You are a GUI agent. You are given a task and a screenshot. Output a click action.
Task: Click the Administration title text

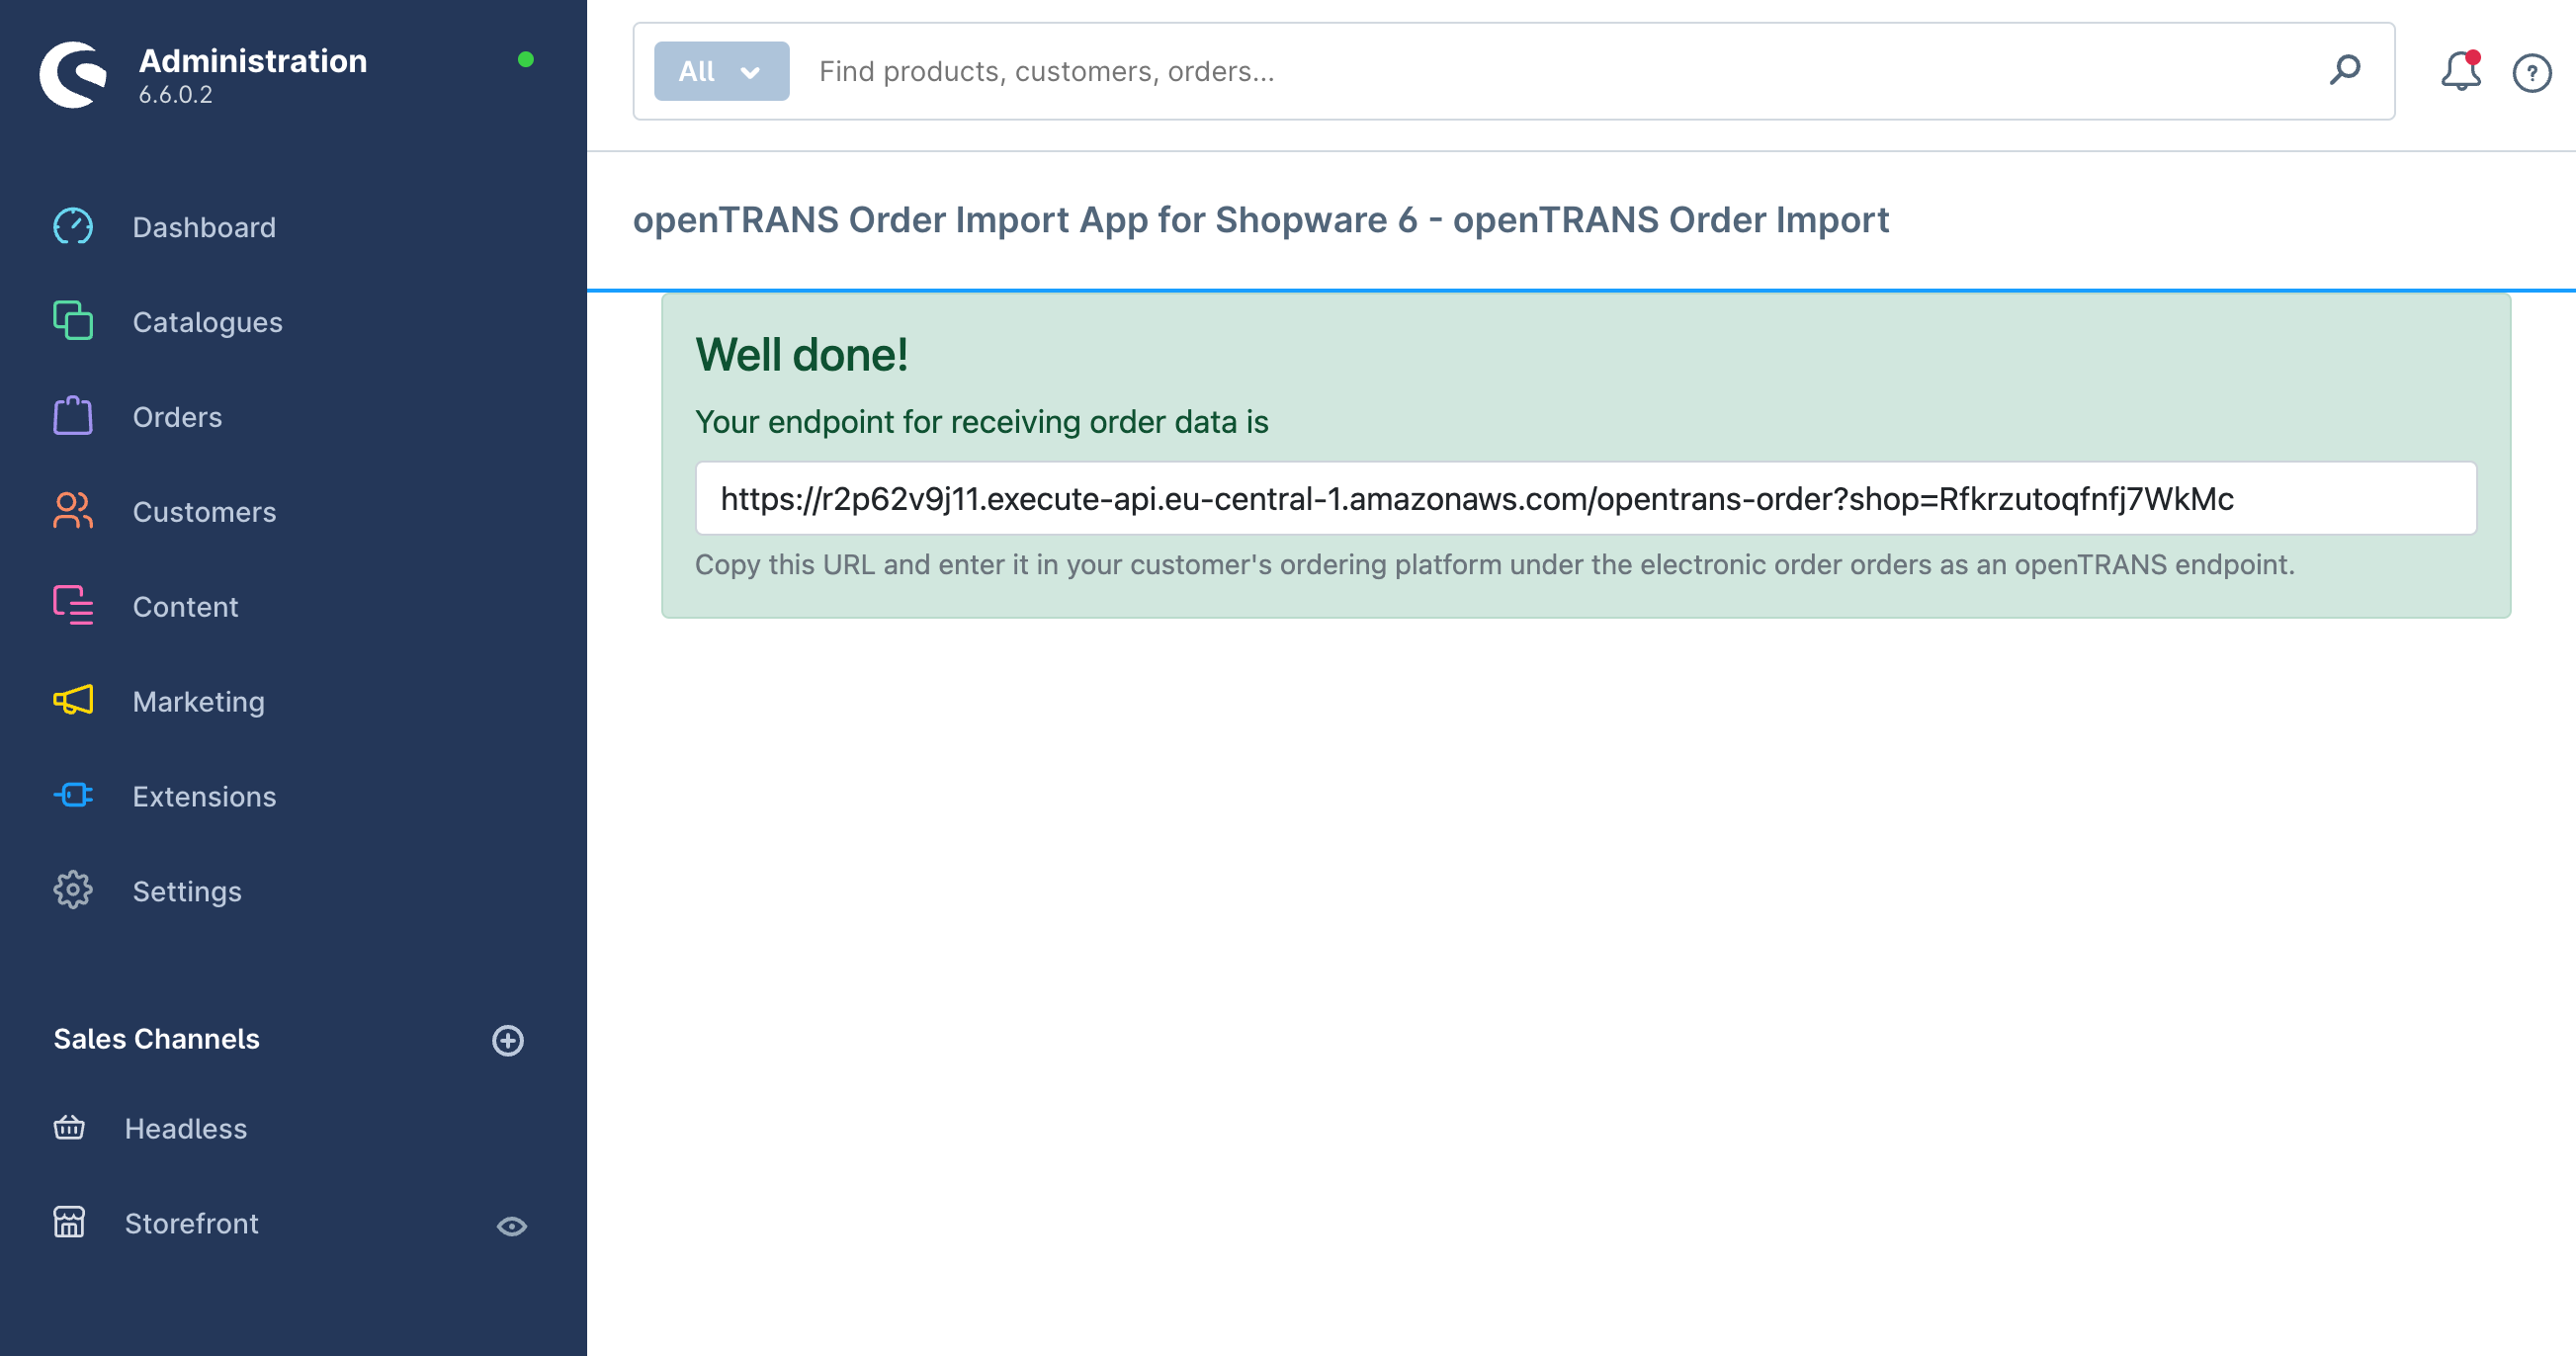point(253,61)
